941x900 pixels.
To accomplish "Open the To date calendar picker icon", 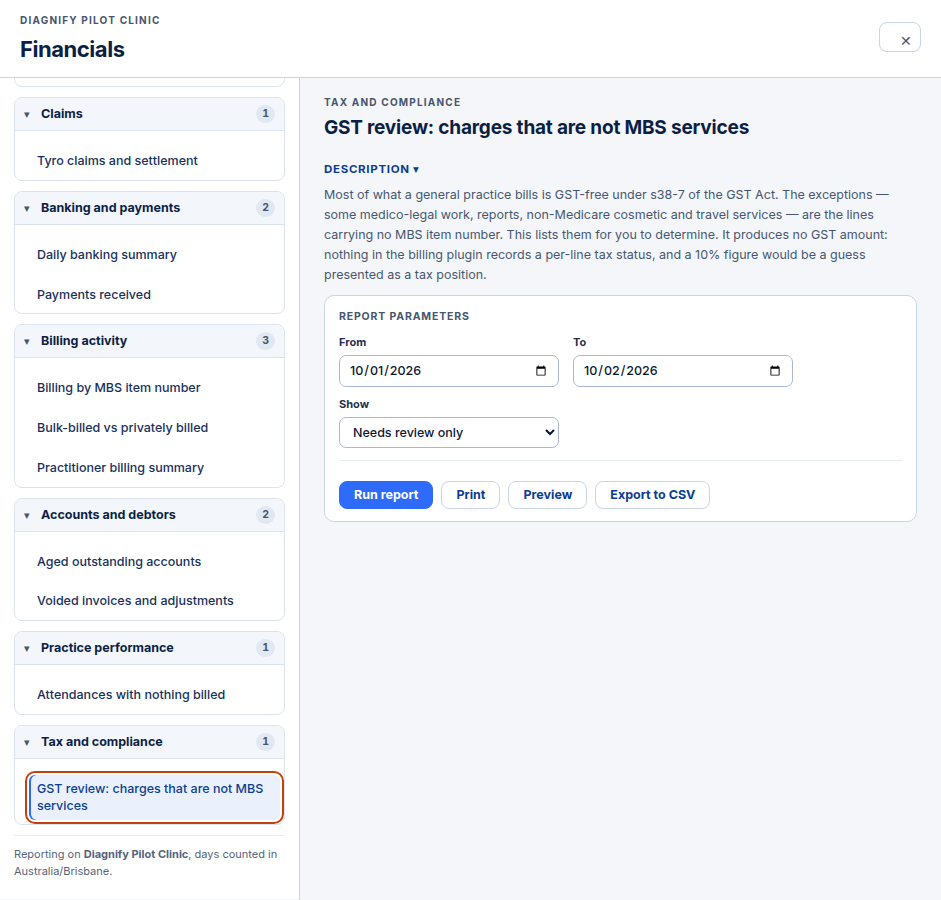I will (x=775, y=371).
